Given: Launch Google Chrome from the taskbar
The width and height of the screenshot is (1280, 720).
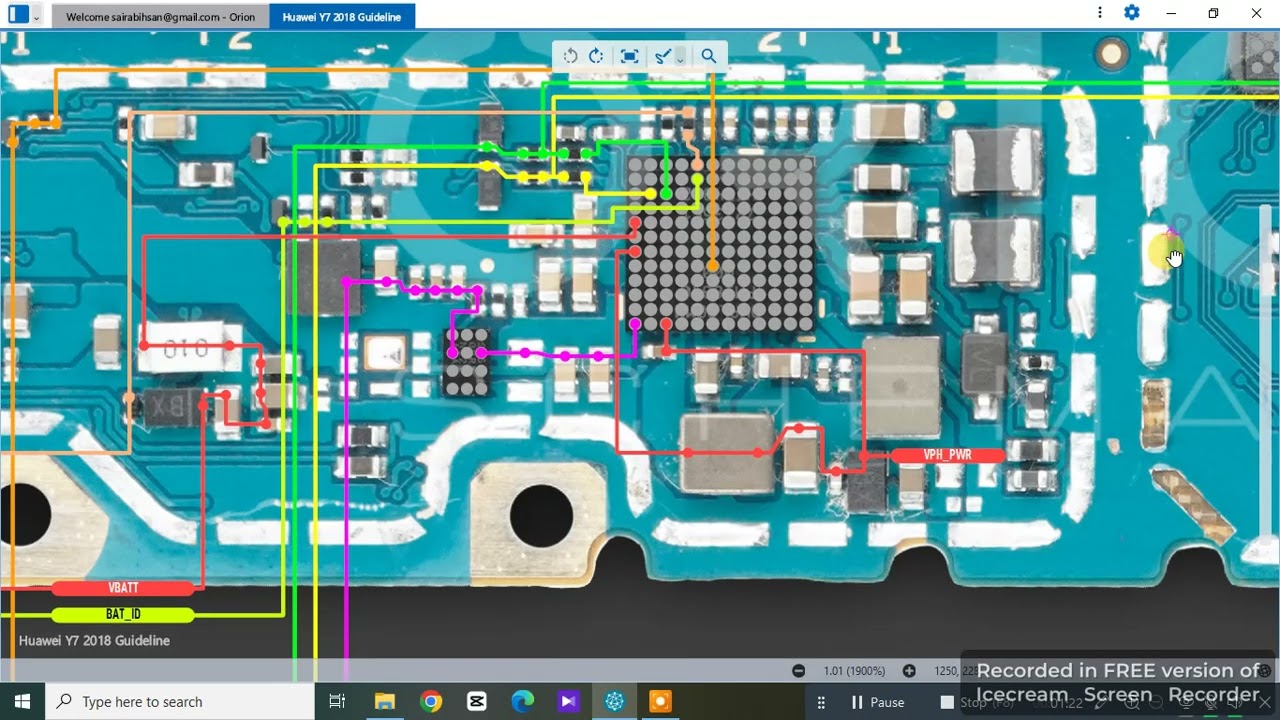Looking at the screenshot, I should click(x=431, y=702).
